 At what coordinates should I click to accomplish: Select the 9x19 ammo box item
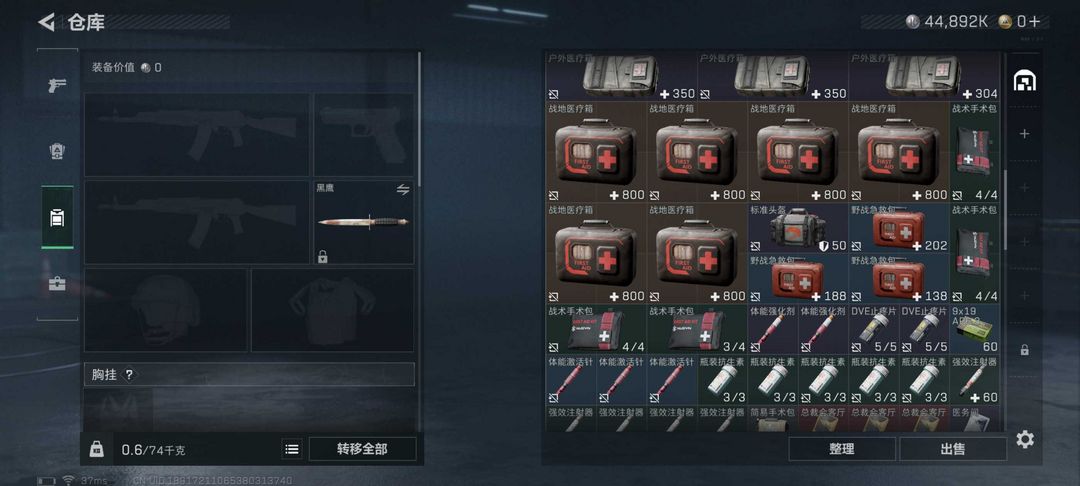[974, 329]
